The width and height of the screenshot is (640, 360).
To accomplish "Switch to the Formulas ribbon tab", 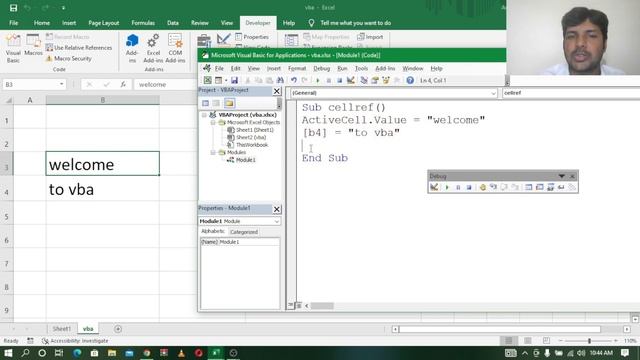I will (x=143, y=23).
